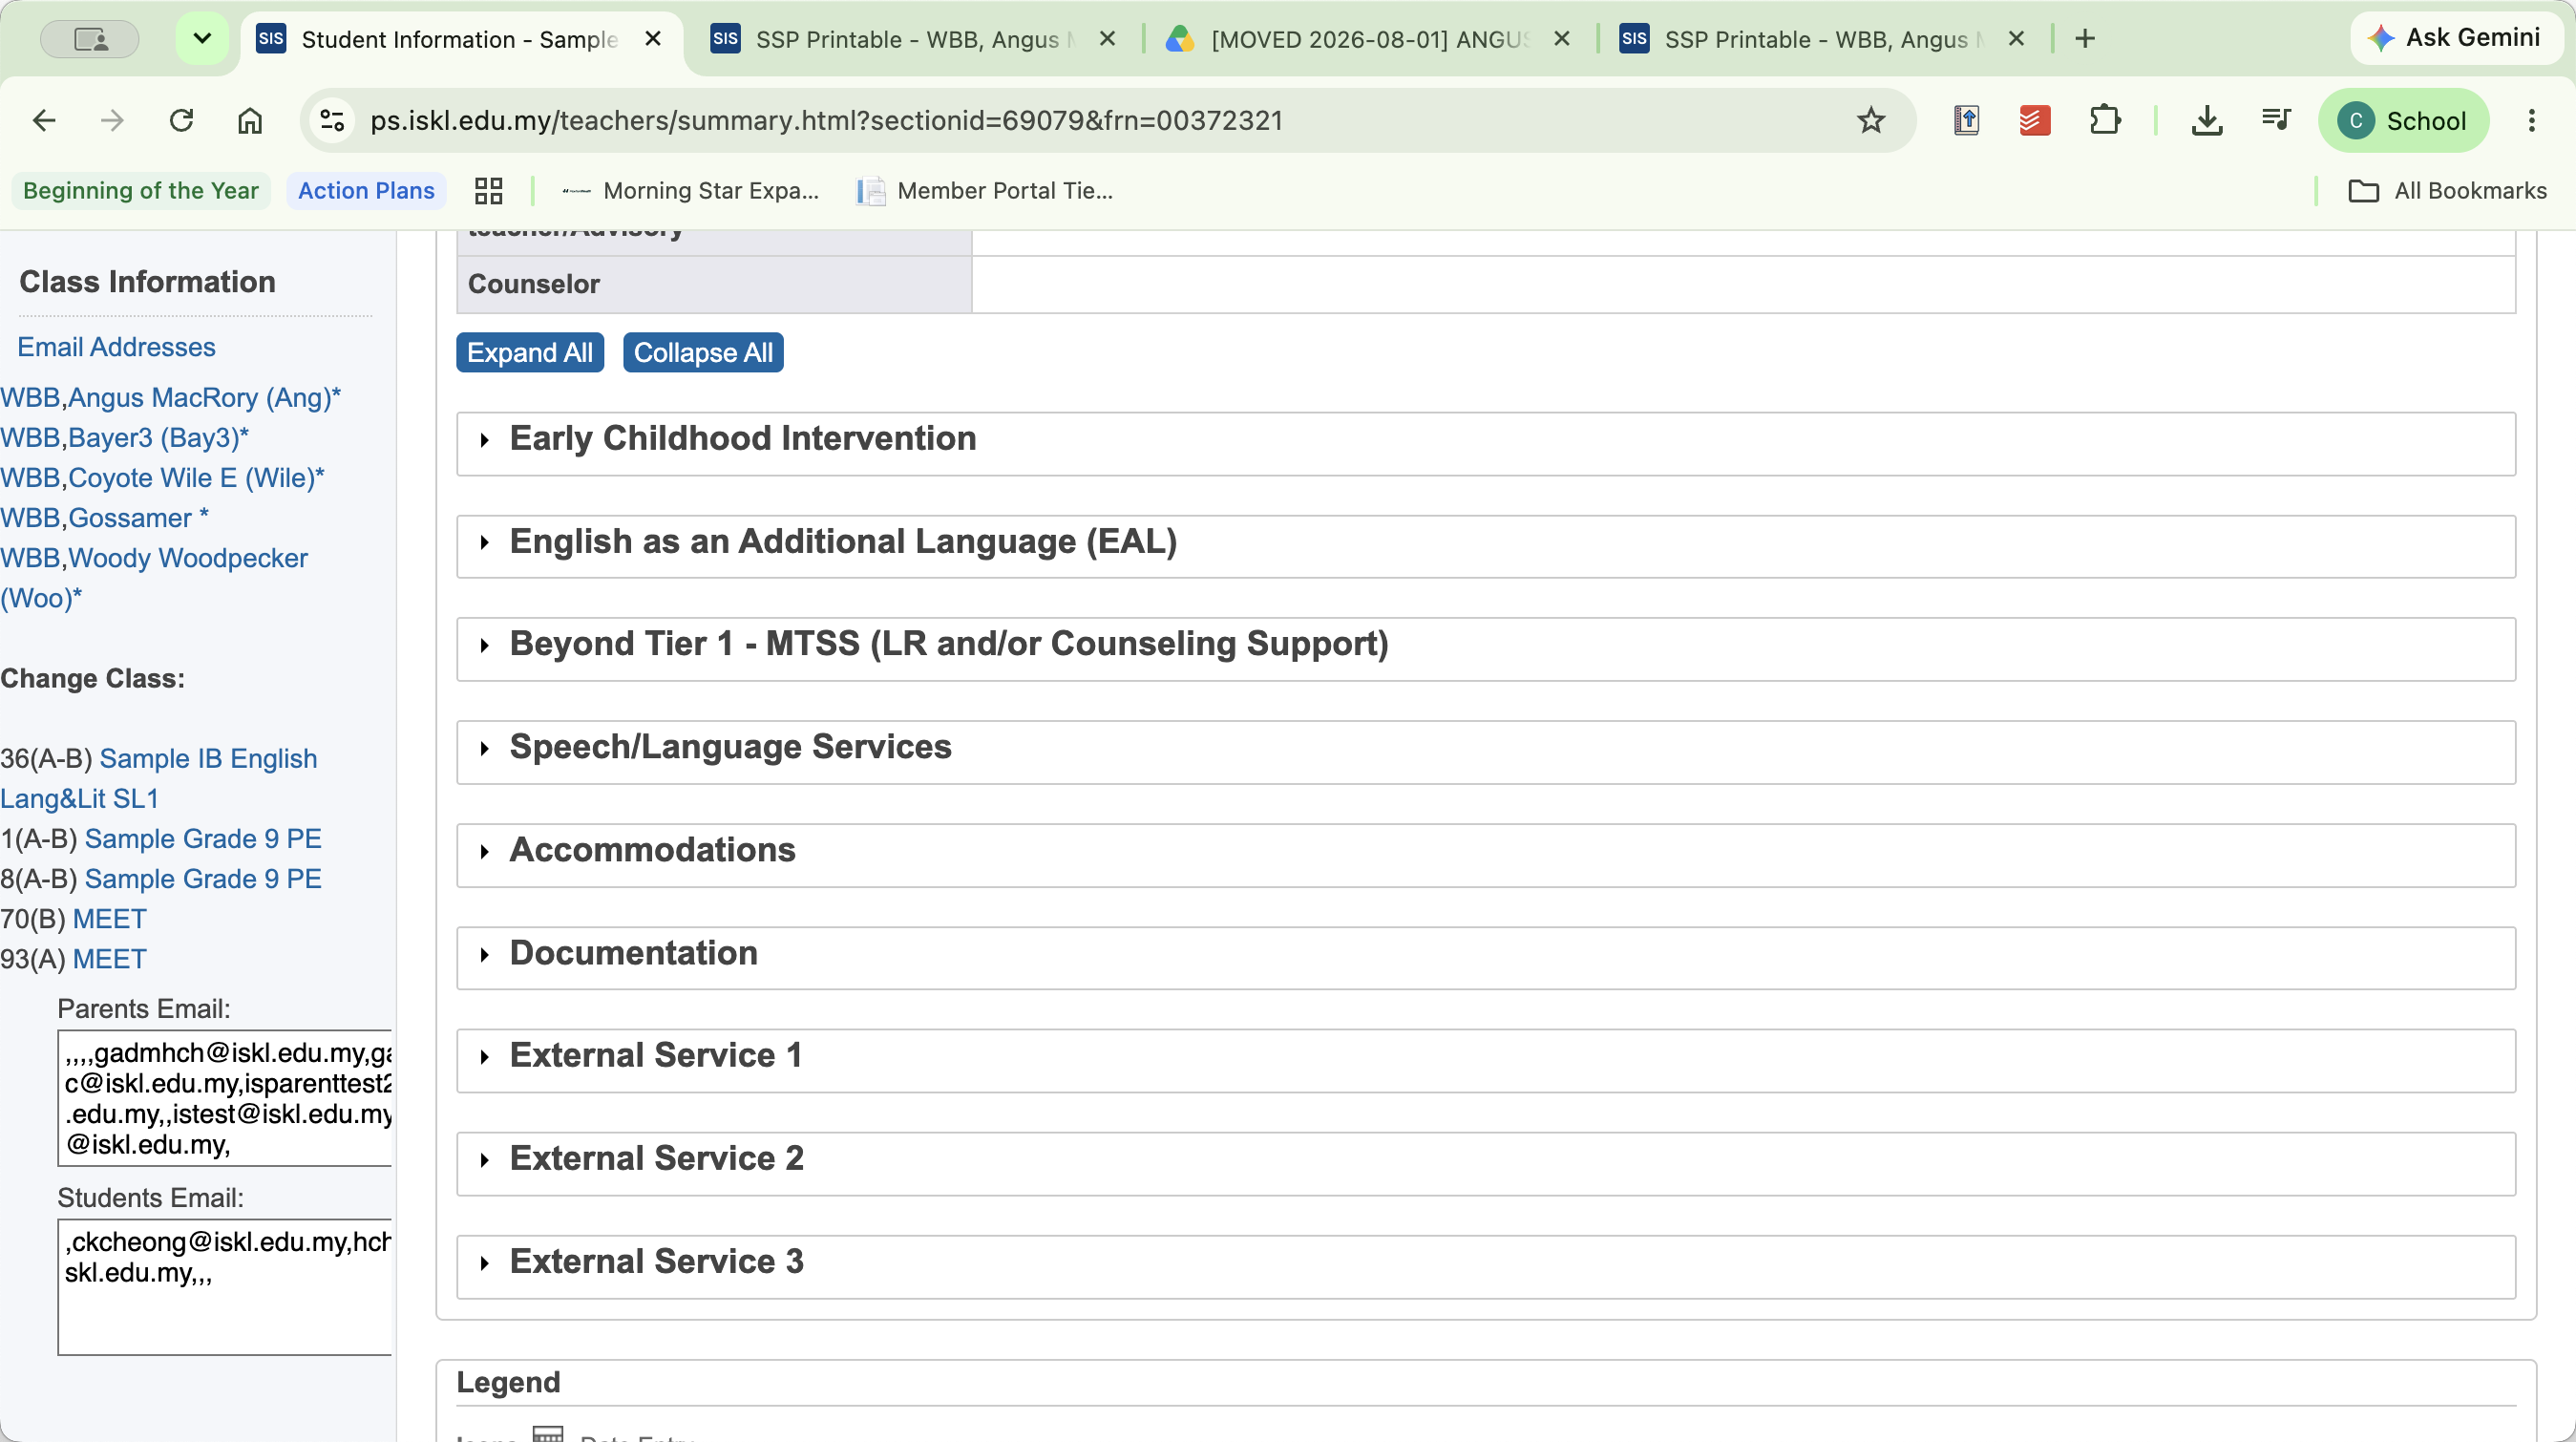Go back to the previous page
The image size is (2576, 1442).
(44, 121)
